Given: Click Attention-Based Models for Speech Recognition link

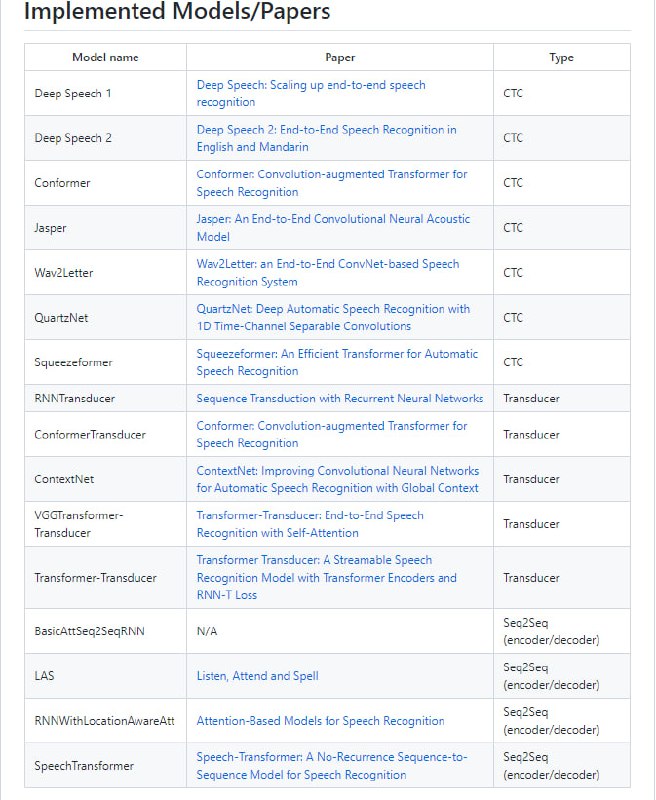Looking at the screenshot, I should 320,721.
